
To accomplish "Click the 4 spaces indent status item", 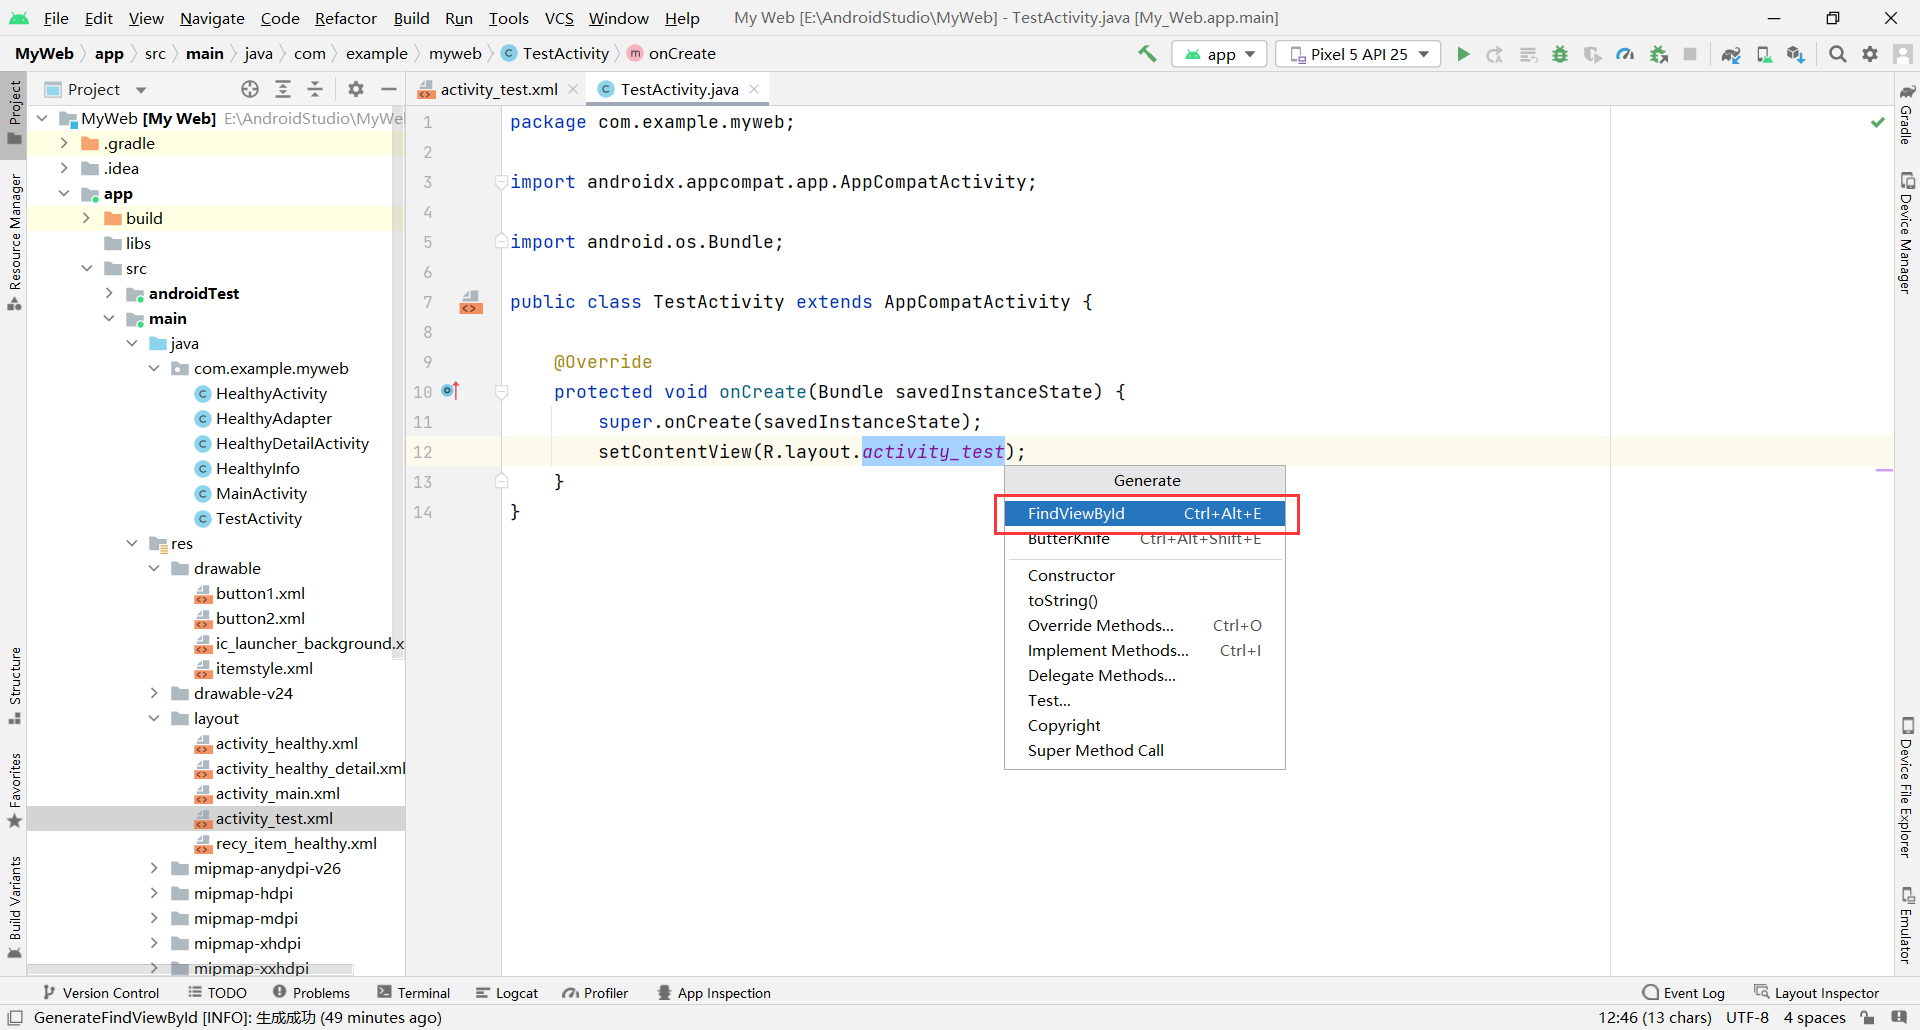I will pos(1814,1017).
